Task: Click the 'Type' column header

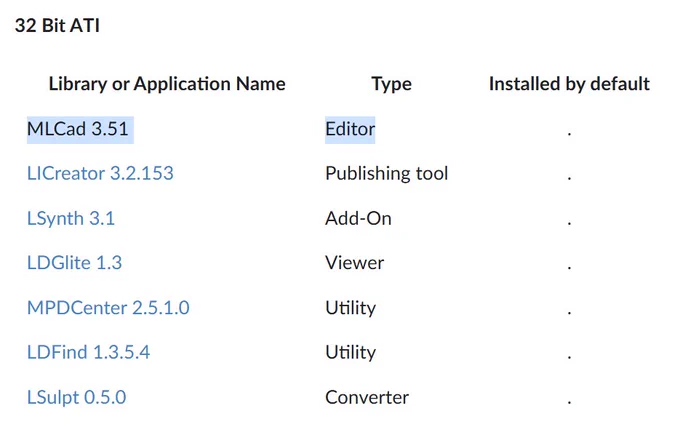Action: point(392,84)
